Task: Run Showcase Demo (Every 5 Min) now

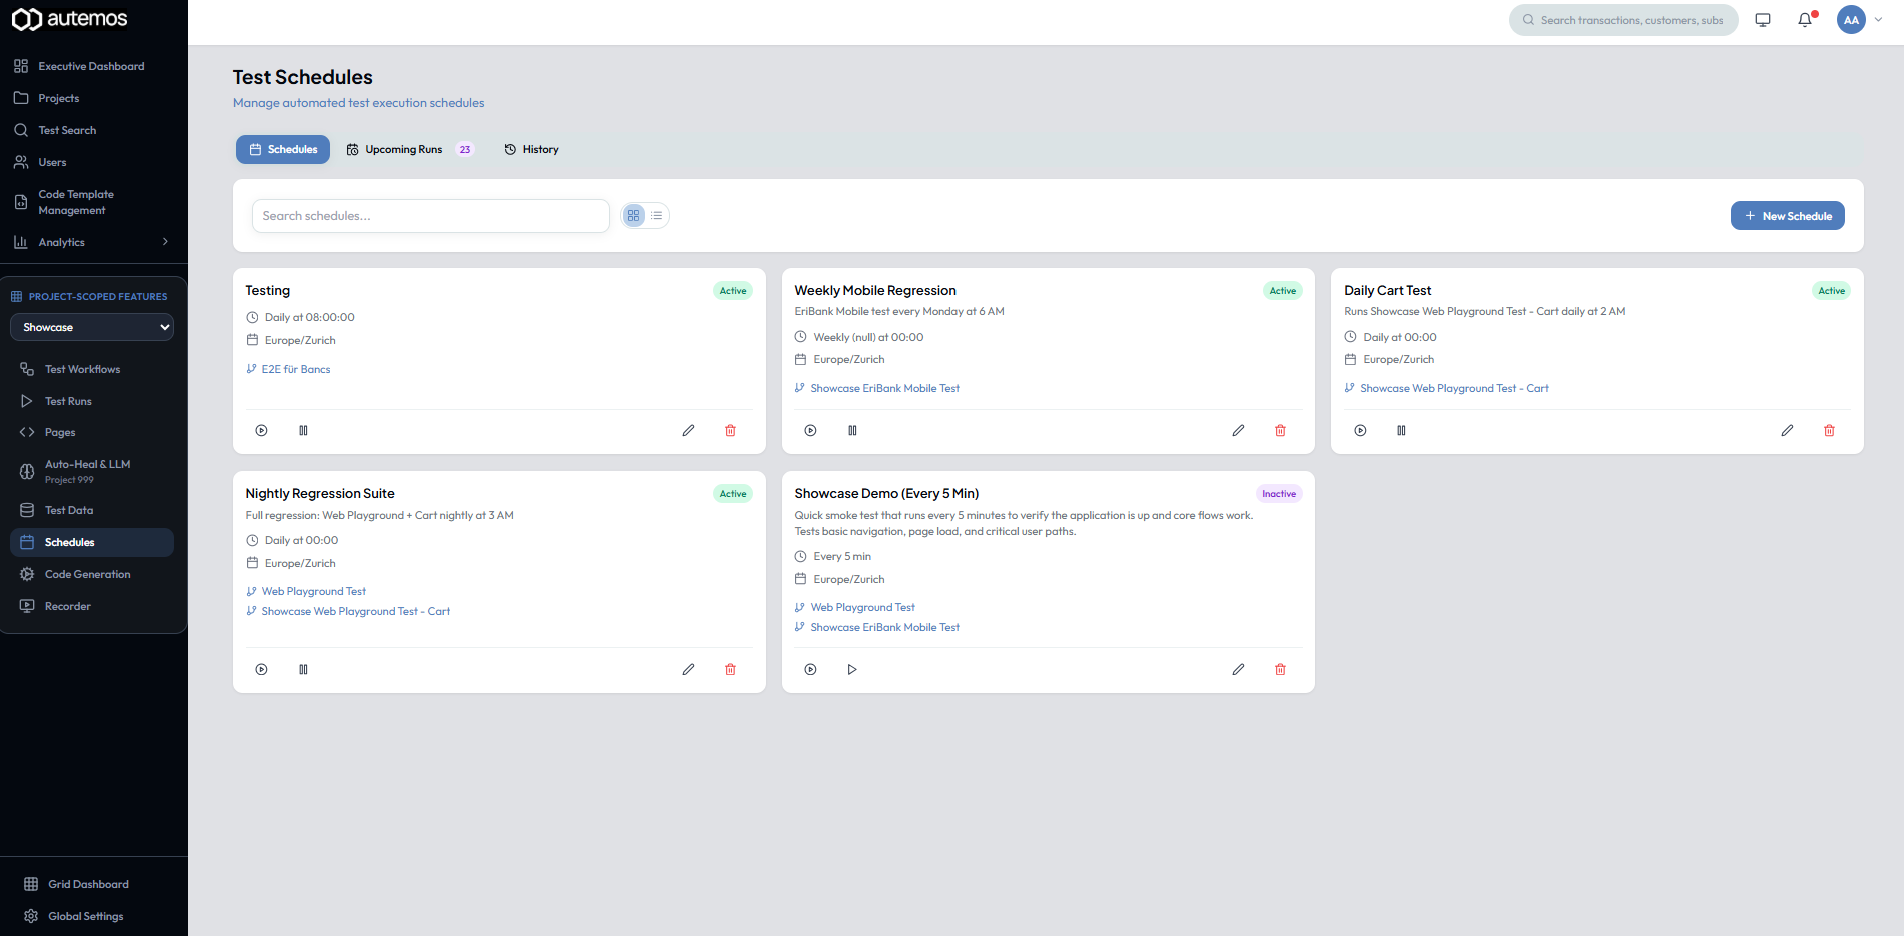Action: click(x=810, y=669)
